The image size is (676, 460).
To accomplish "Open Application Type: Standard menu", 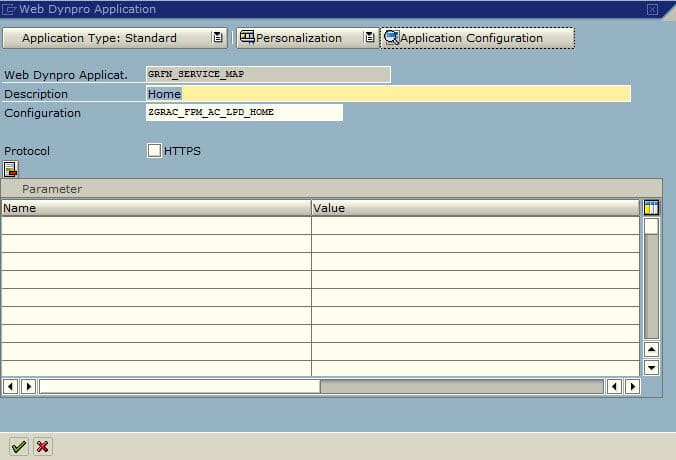I will pyautogui.click(x=114, y=38).
